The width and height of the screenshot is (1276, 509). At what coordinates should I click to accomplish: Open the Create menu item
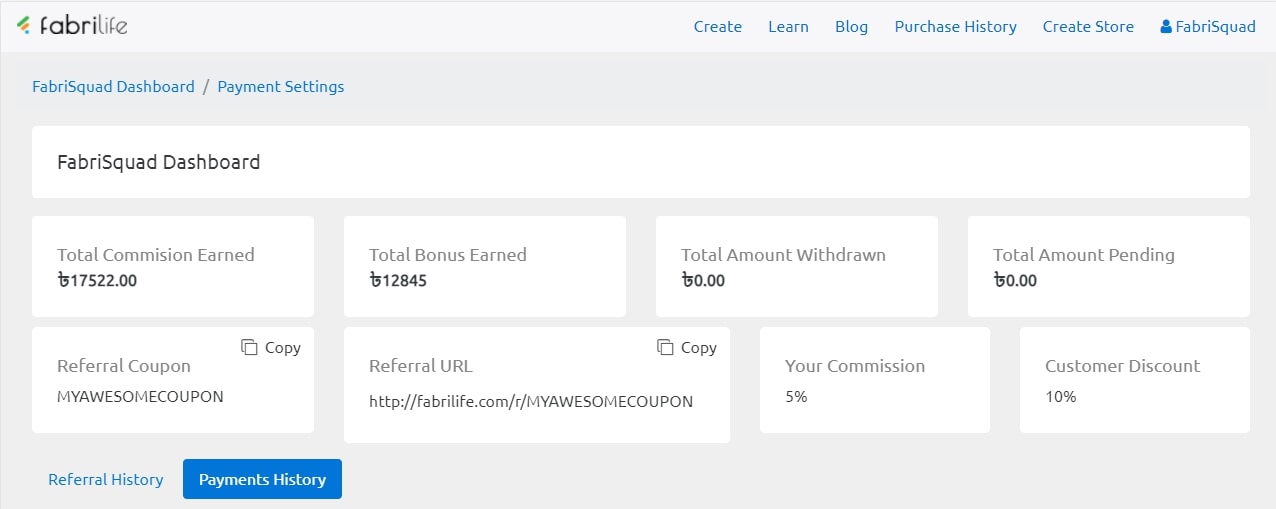[x=718, y=27]
